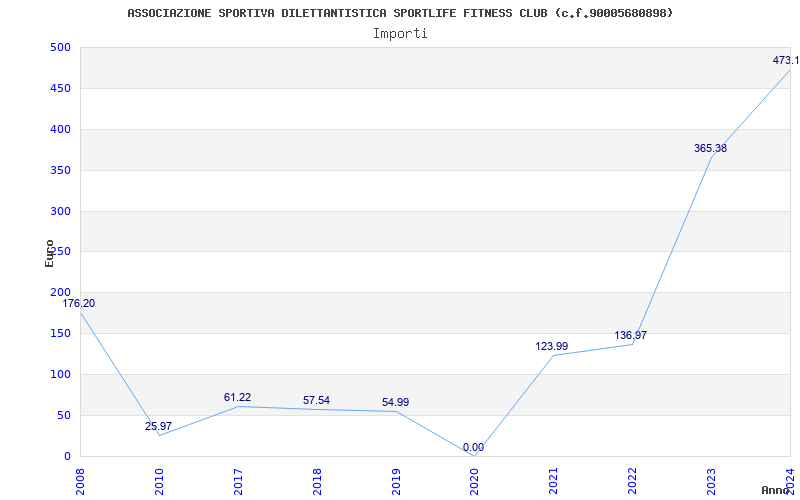Click the 2022 x-axis year label

(x=632, y=481)
